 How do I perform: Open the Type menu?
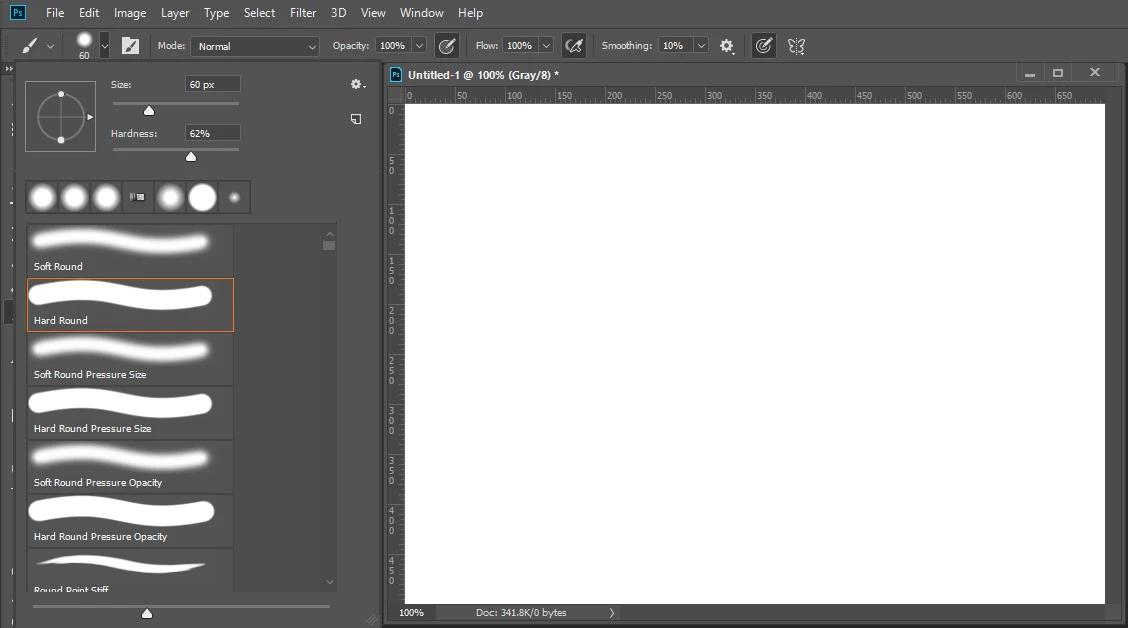tap(216, 13)
